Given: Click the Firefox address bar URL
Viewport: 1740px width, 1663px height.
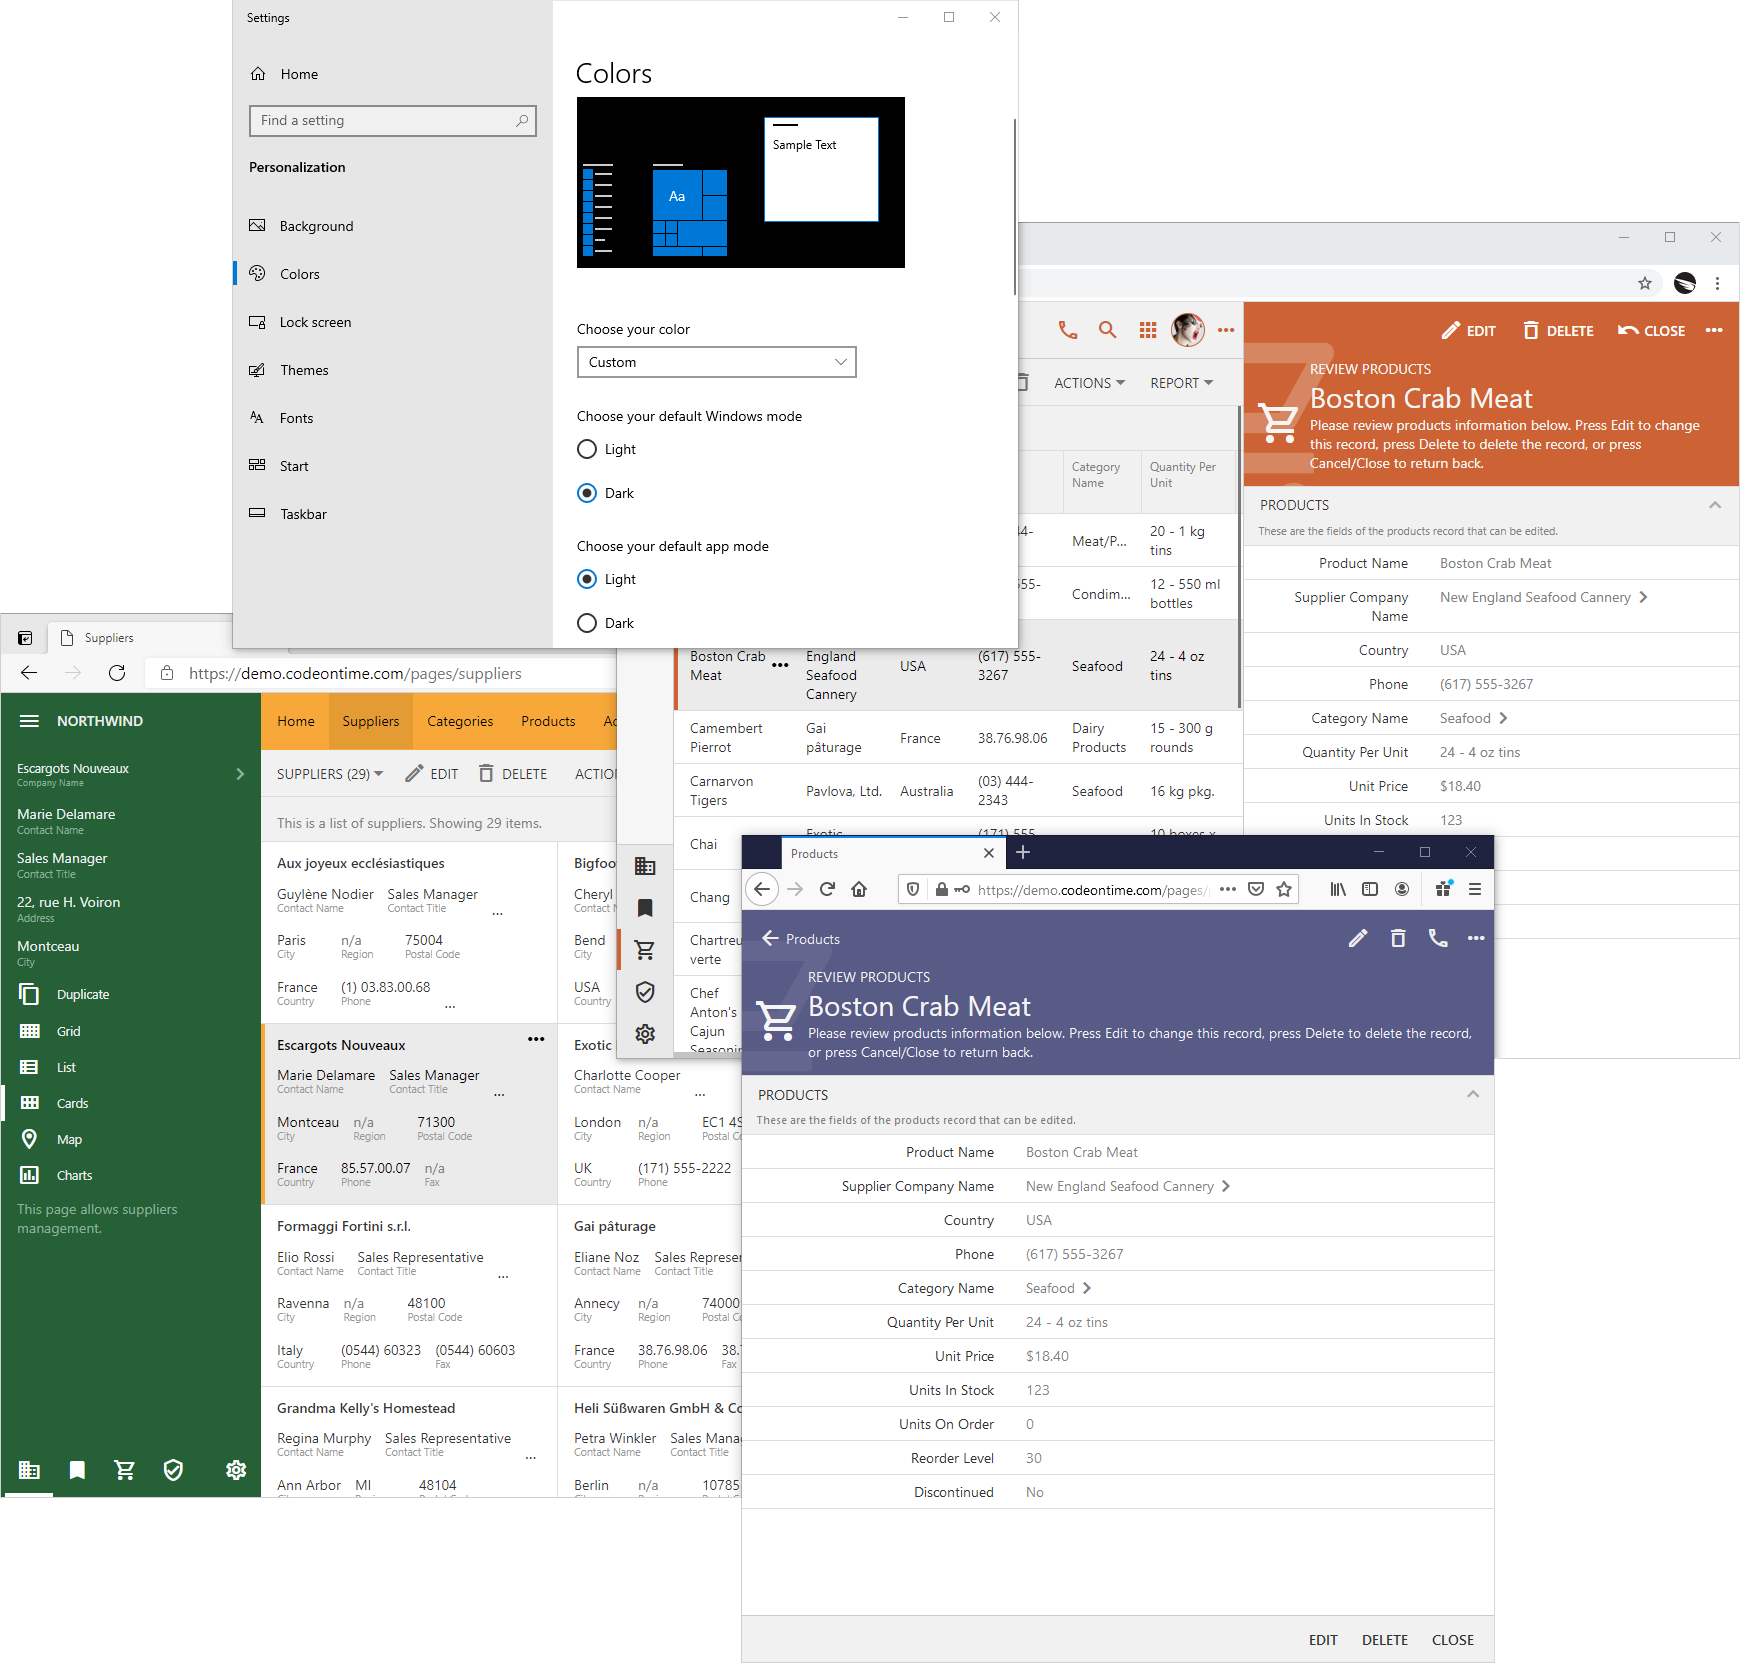Looking at the screenshot, I should [x=1093, y=890].
